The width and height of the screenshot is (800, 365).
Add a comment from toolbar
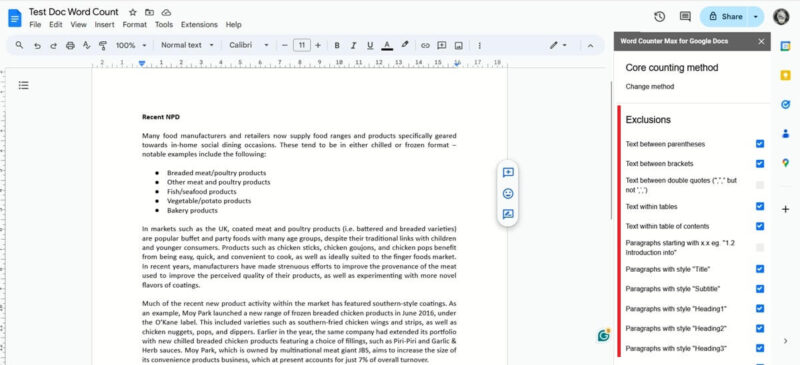(x=442, y=45)
